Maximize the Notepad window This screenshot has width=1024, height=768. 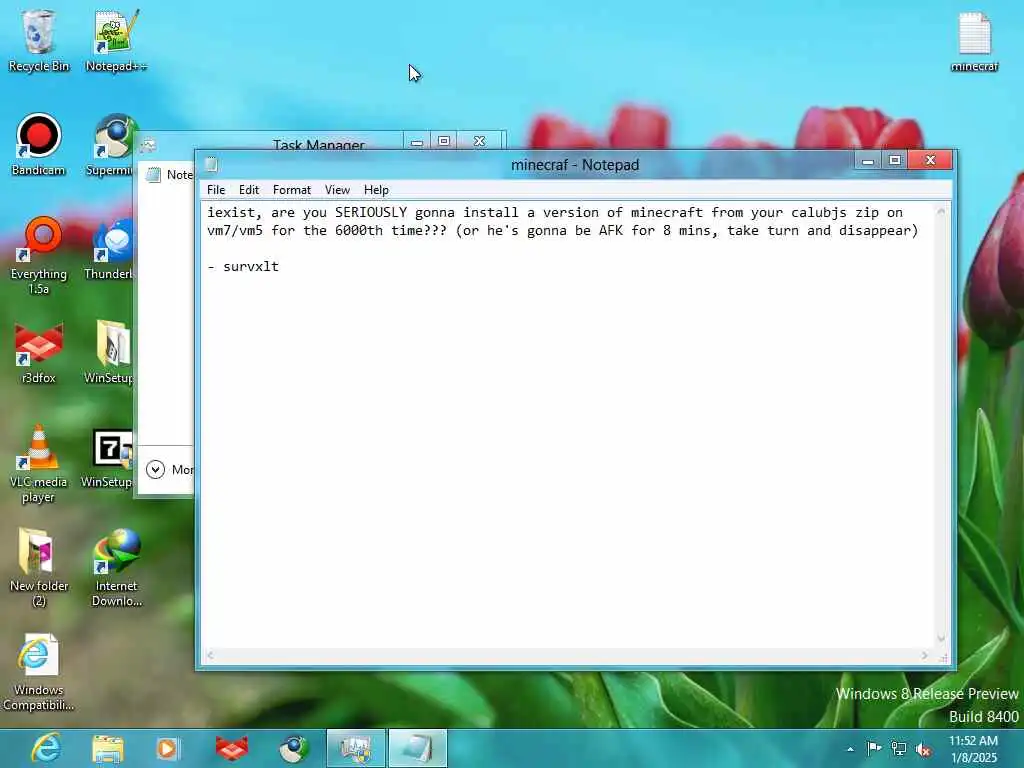[895, 161]
